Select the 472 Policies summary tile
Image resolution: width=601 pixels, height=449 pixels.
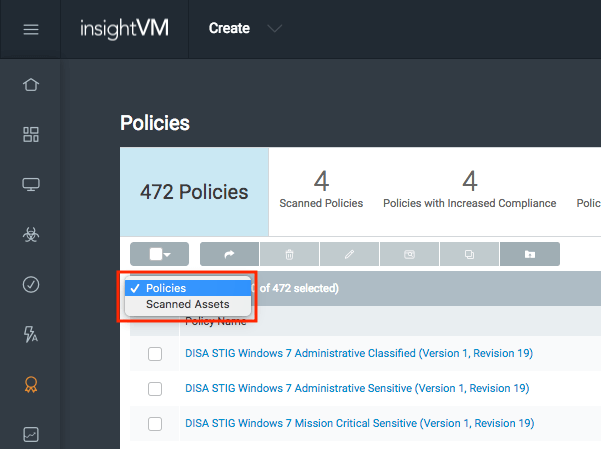tap(194, 192)
